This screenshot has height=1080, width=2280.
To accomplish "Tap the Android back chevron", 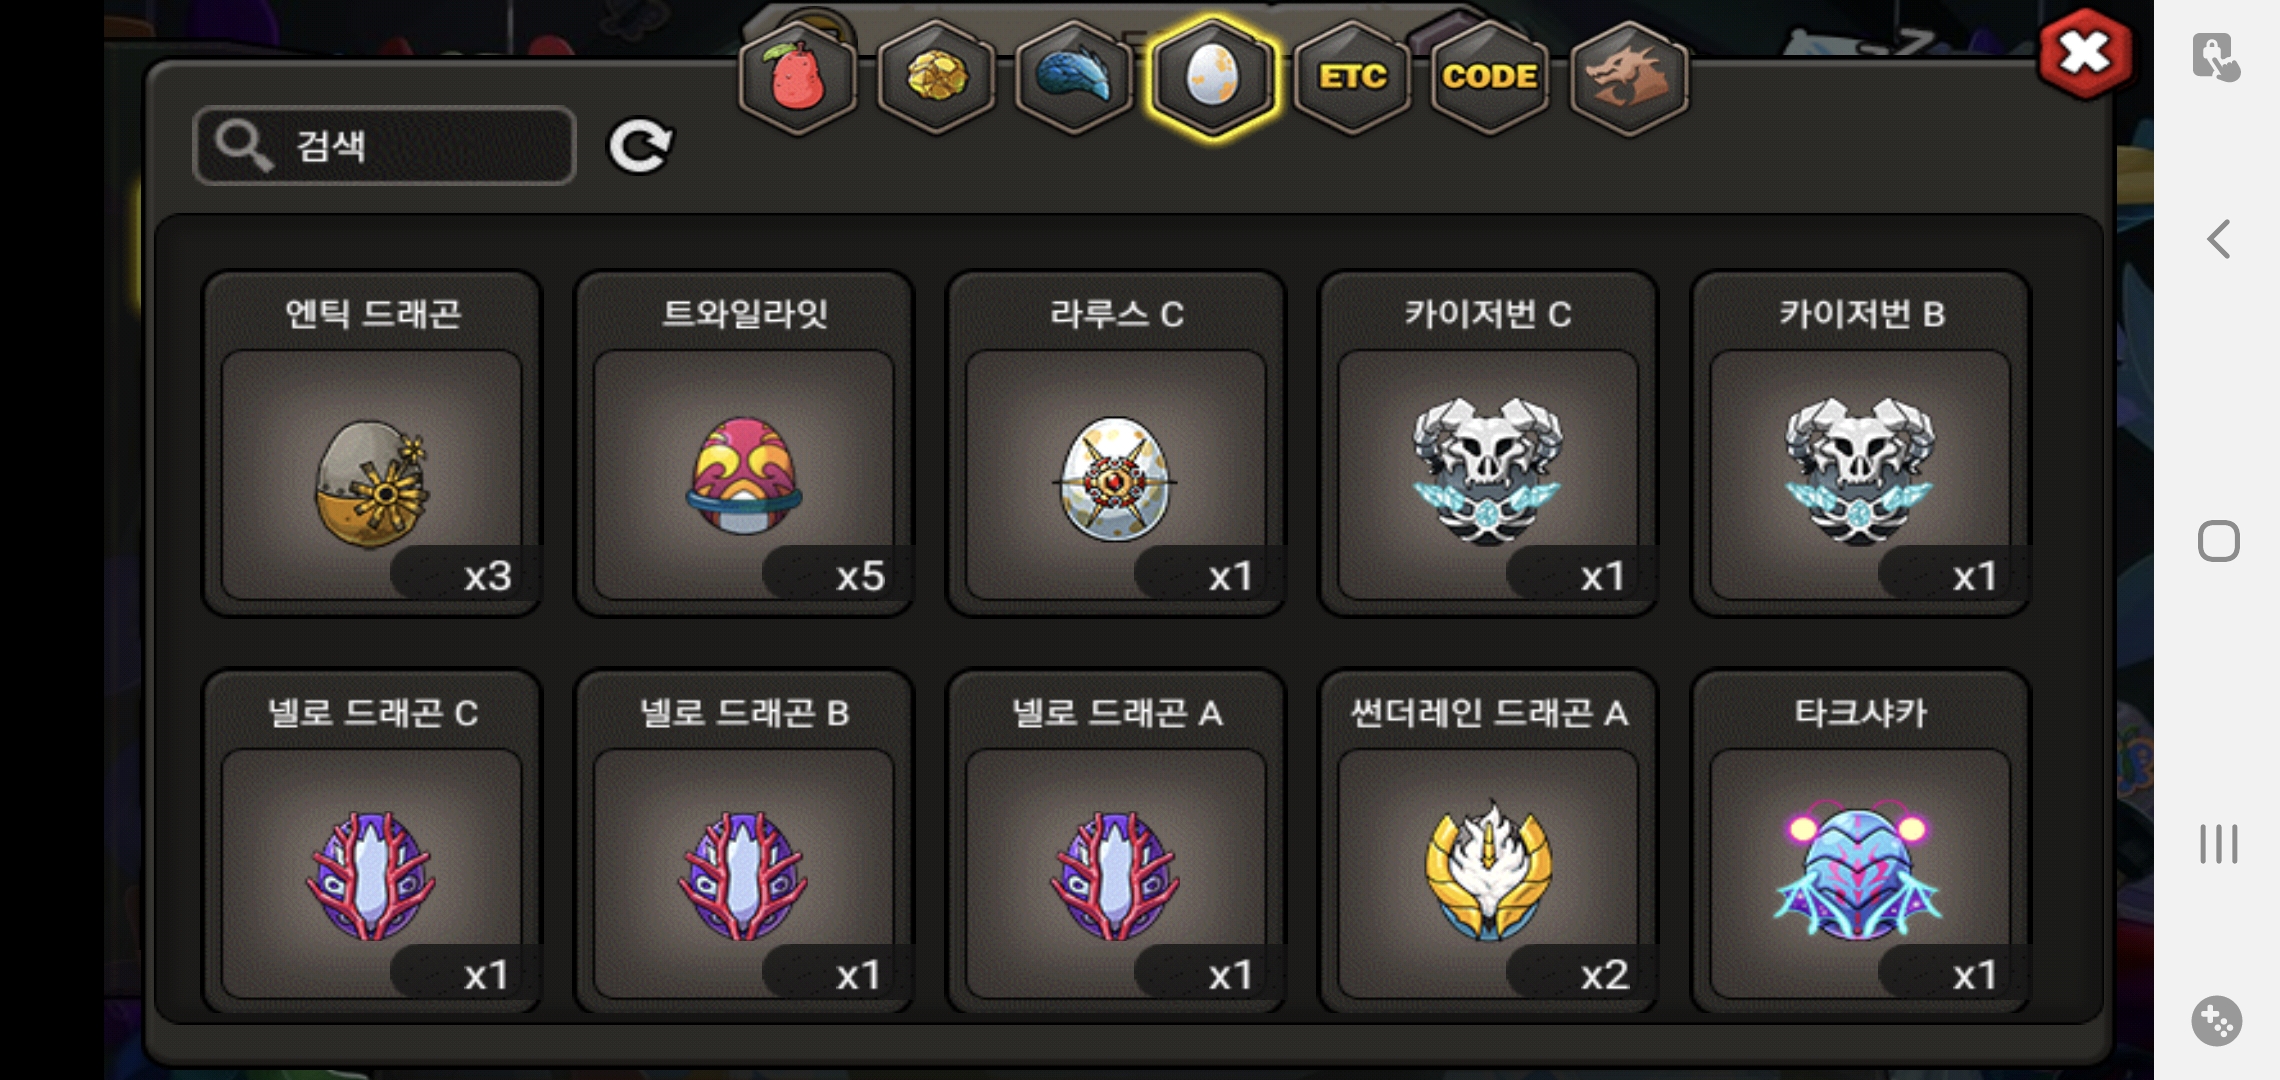I will (2218, 239).
